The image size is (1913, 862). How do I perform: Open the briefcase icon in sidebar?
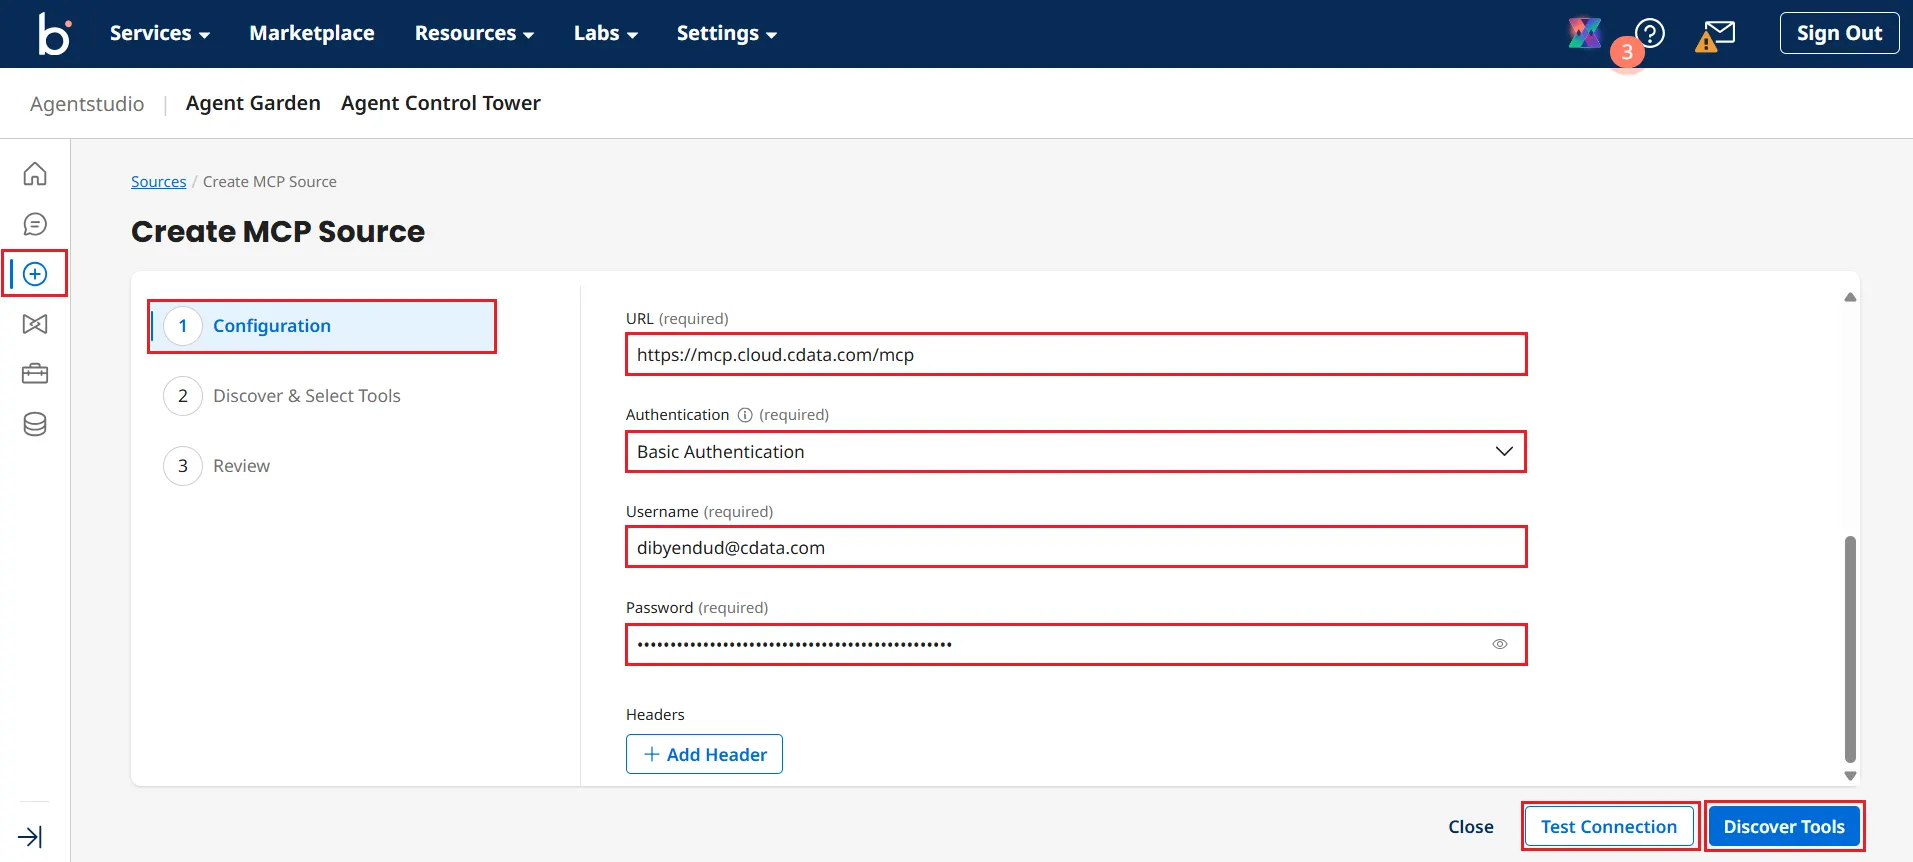[35, 374]
